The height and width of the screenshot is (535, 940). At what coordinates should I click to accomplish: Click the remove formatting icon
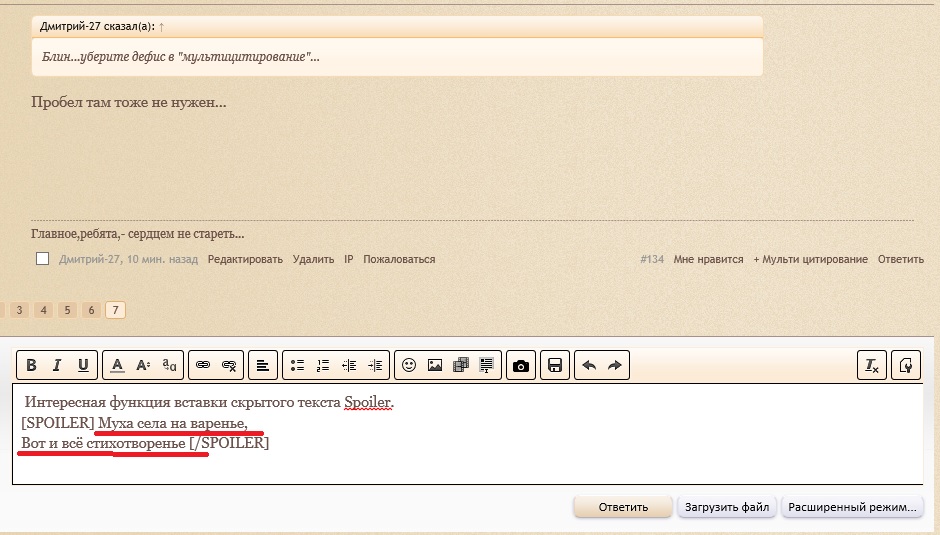pyautogui.click(x=872, y=365)
